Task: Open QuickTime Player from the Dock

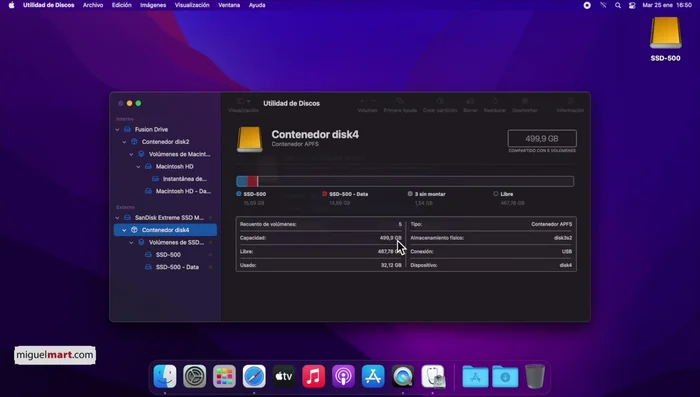Action: click(x=403, y=376)
